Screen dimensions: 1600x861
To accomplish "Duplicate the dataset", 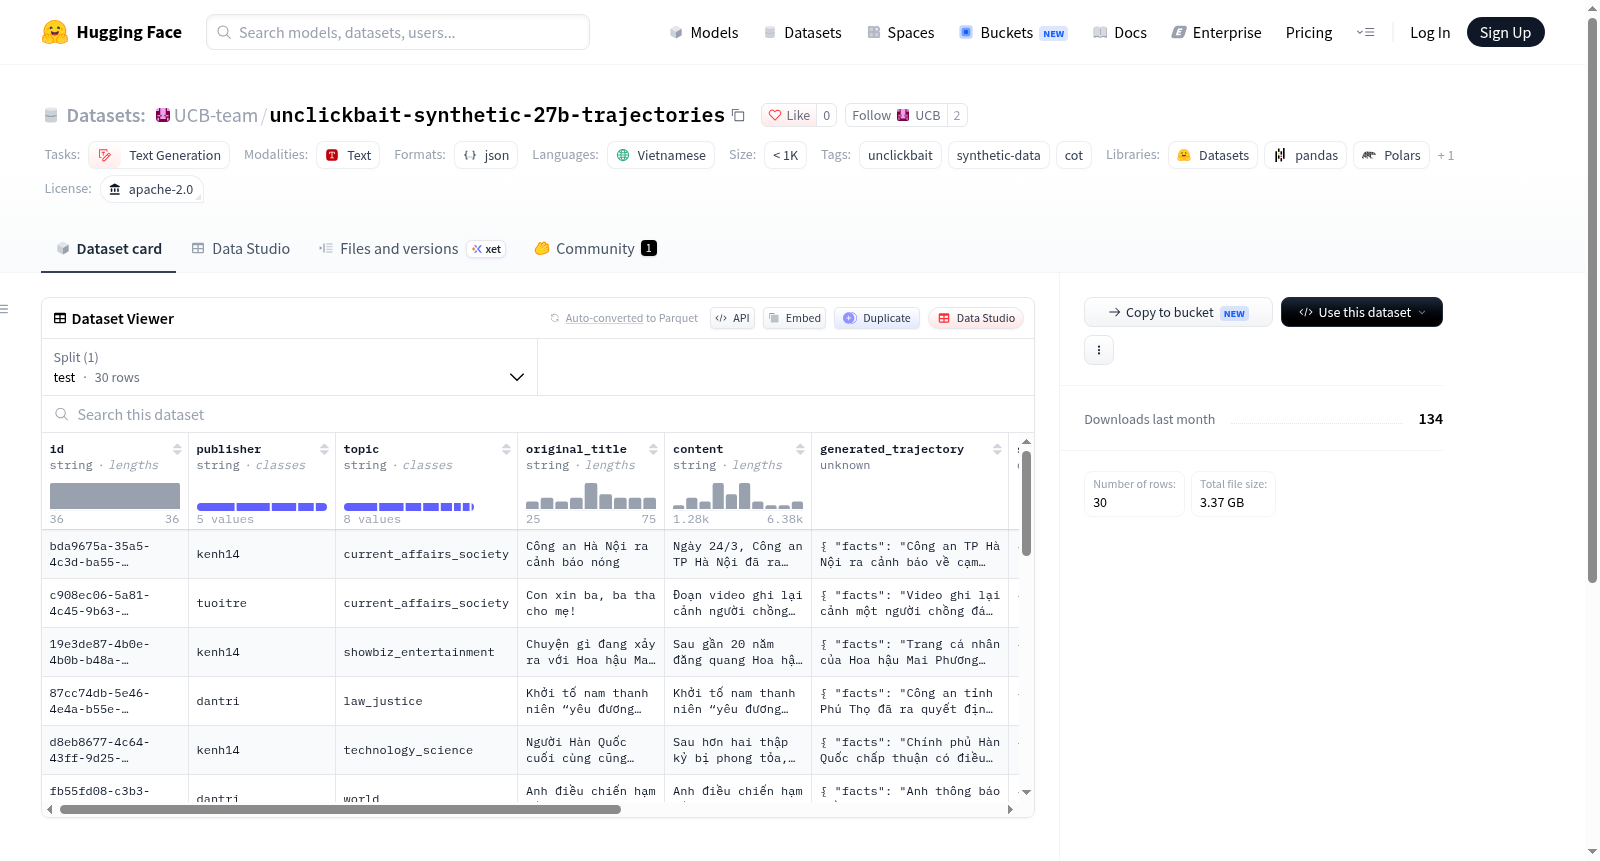I will coord(877,318).
